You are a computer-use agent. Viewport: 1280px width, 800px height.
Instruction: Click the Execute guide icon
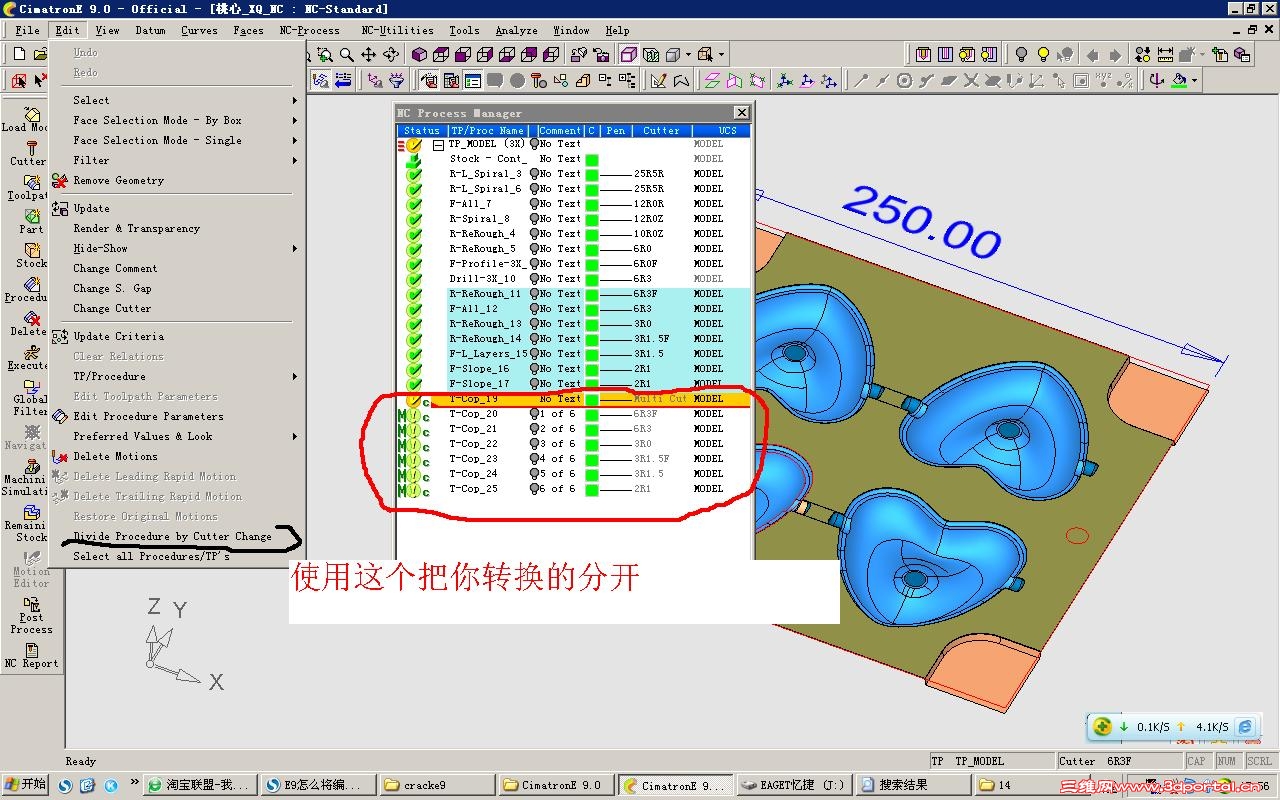click(31, 352)
